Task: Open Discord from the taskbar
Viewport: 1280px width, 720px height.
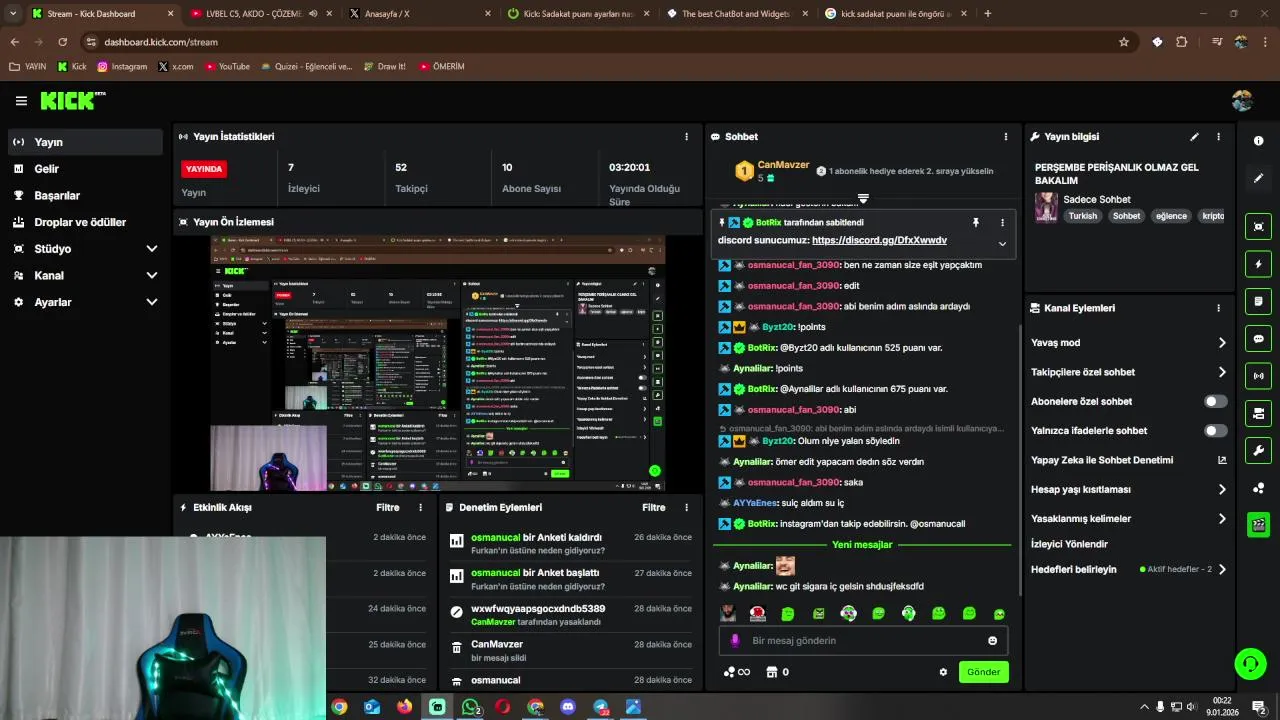Action: pos(568,707)
